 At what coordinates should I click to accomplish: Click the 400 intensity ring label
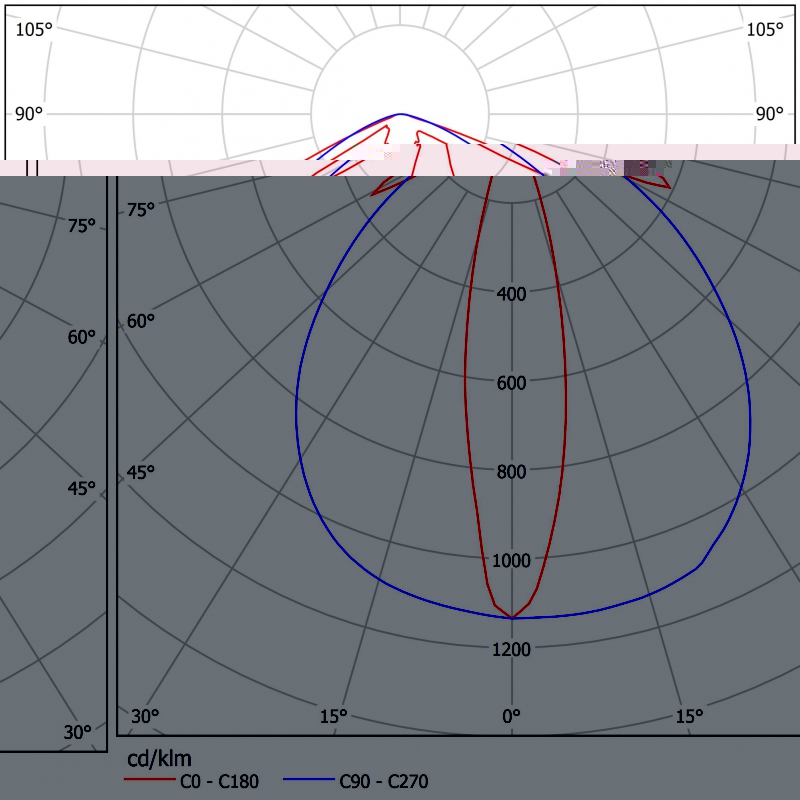(x=511, y=294)
